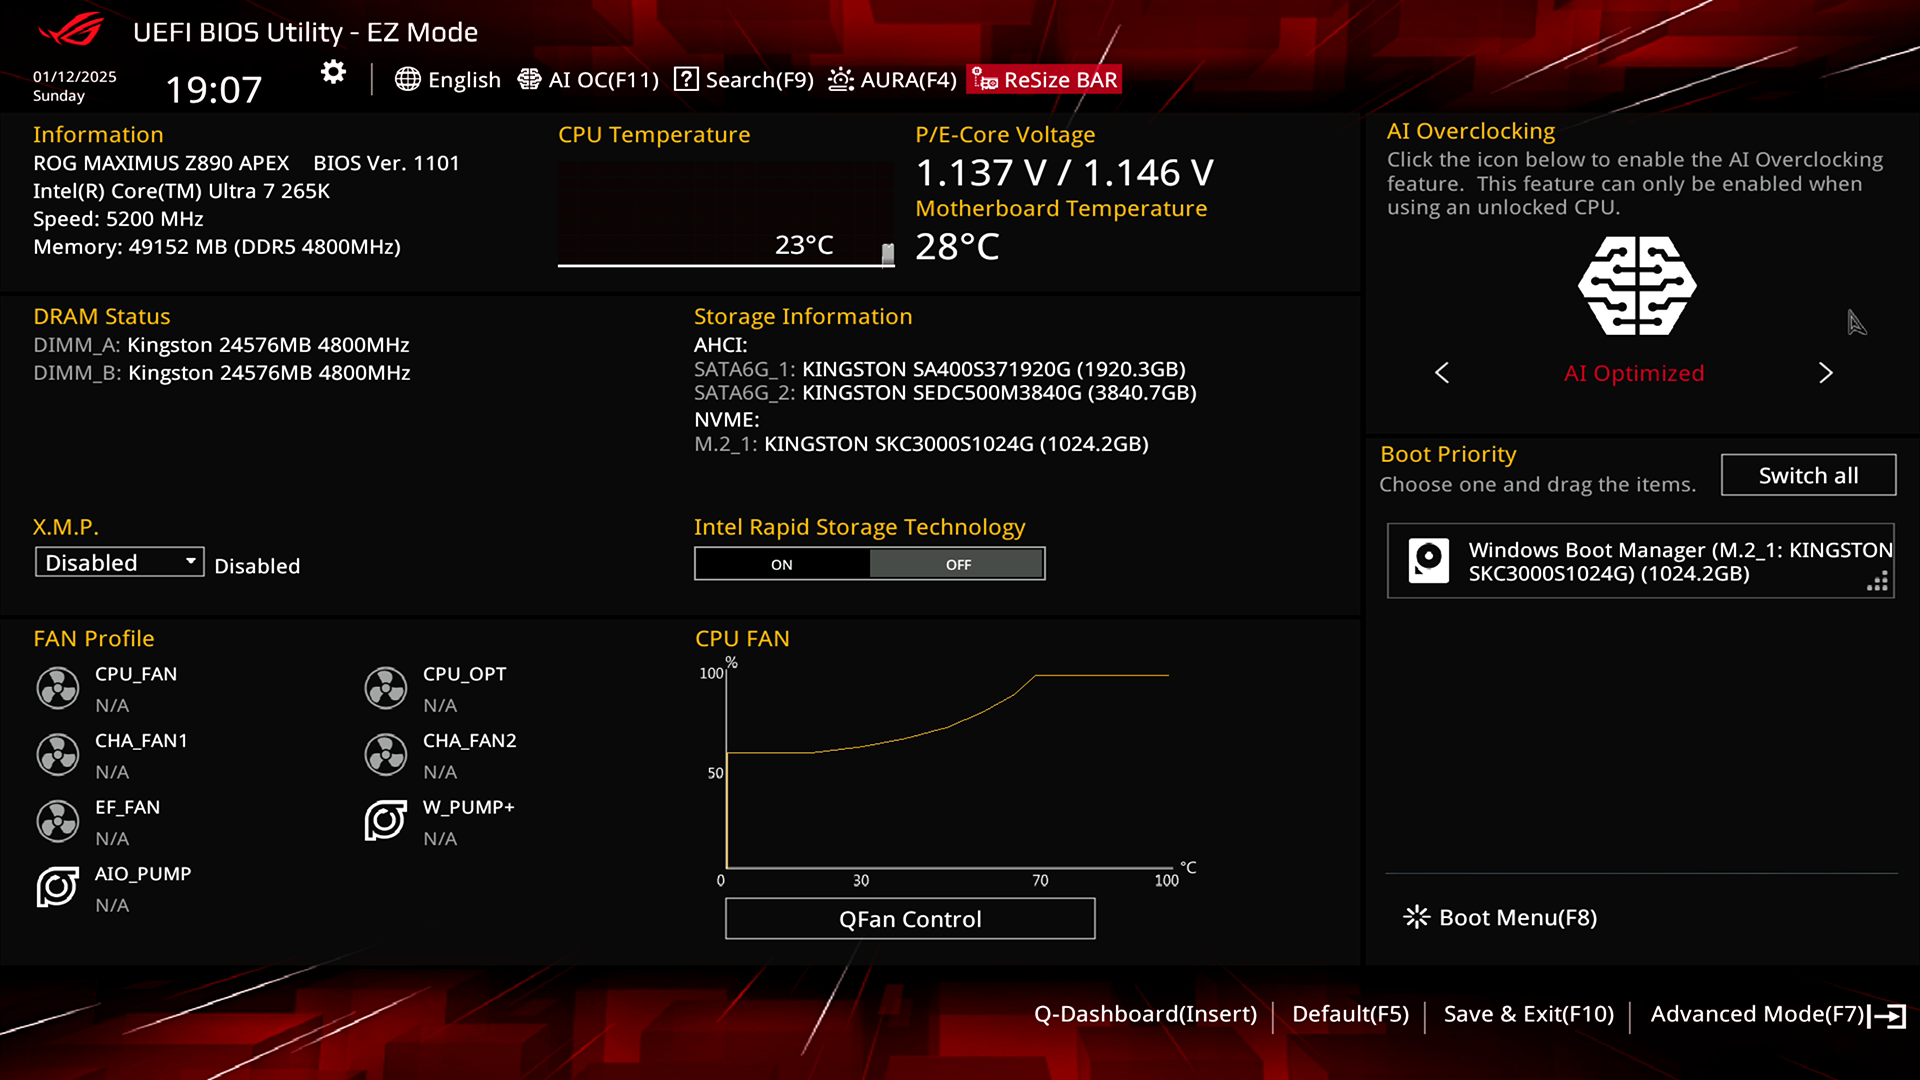
Task: Open BIOS settings via the gear icon
Action: [332, 71]
